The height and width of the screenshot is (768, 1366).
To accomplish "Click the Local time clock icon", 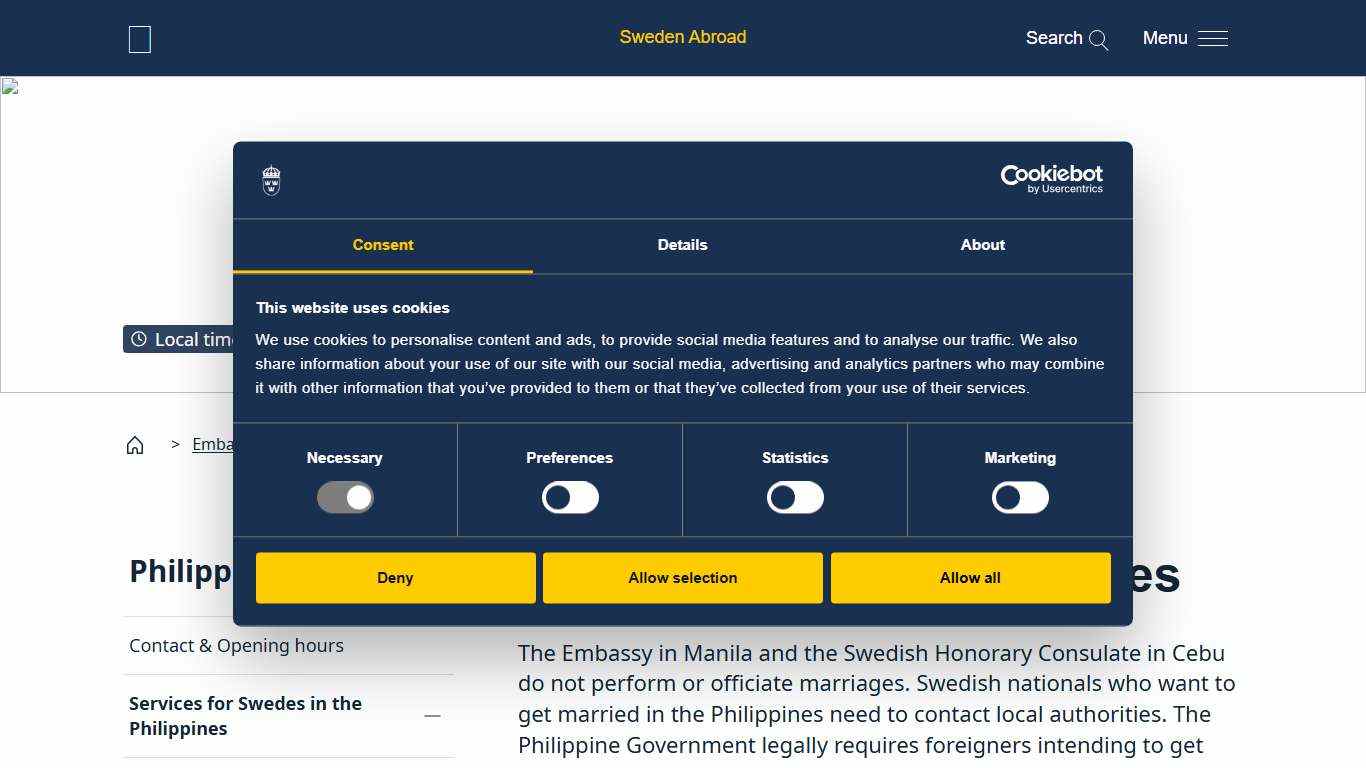I will click(x=139, y=339).
